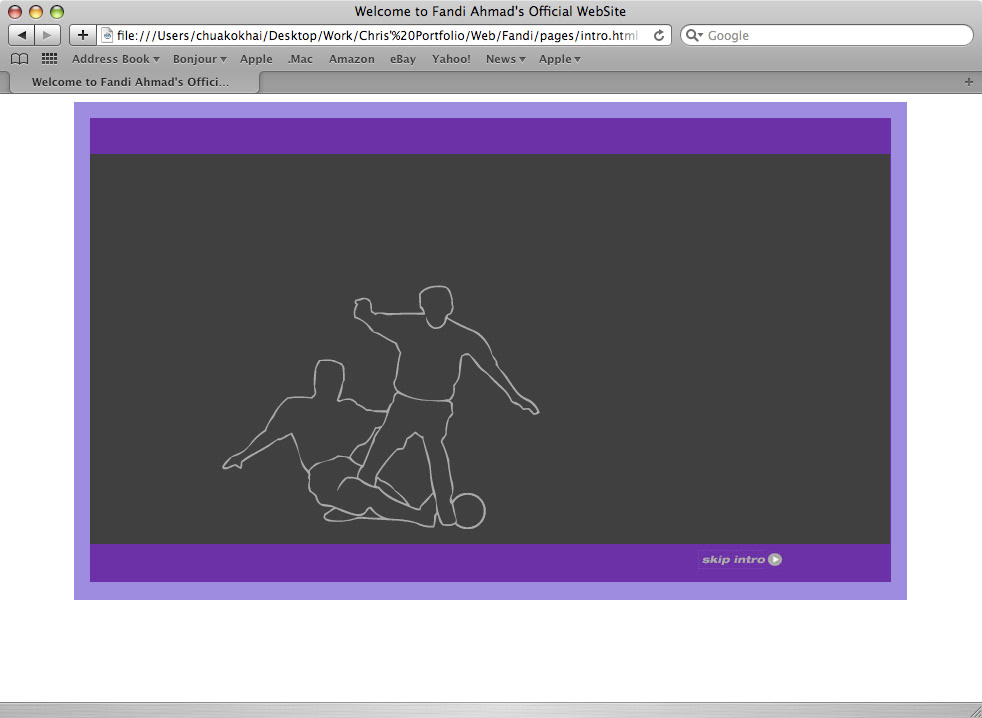The width and height of the screenshot is (982, 718).
Task: Expand the Apple bookmarks folder next to News
Action: click(560, 59)
